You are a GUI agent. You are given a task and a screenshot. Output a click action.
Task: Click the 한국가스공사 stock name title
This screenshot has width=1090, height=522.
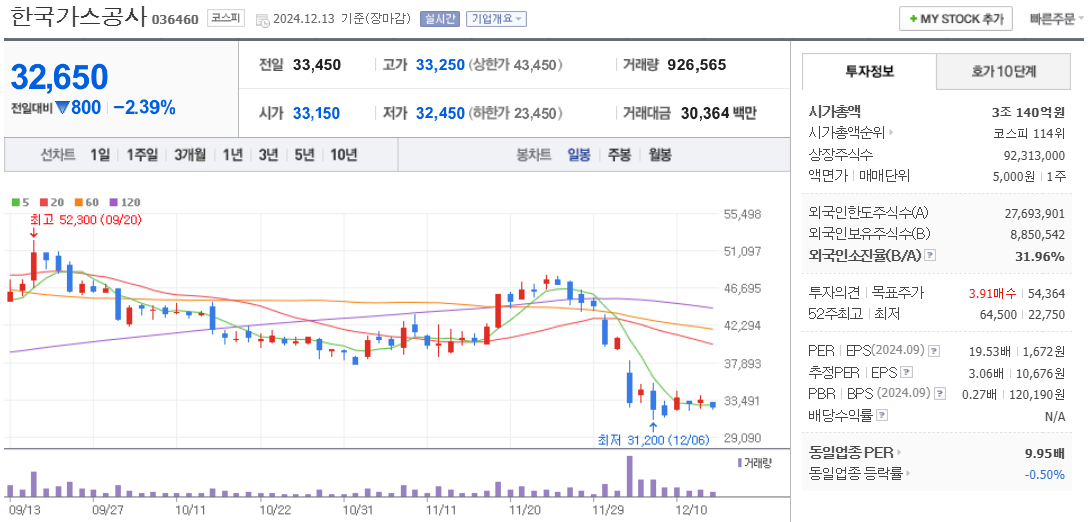click(x=78, y=18)
